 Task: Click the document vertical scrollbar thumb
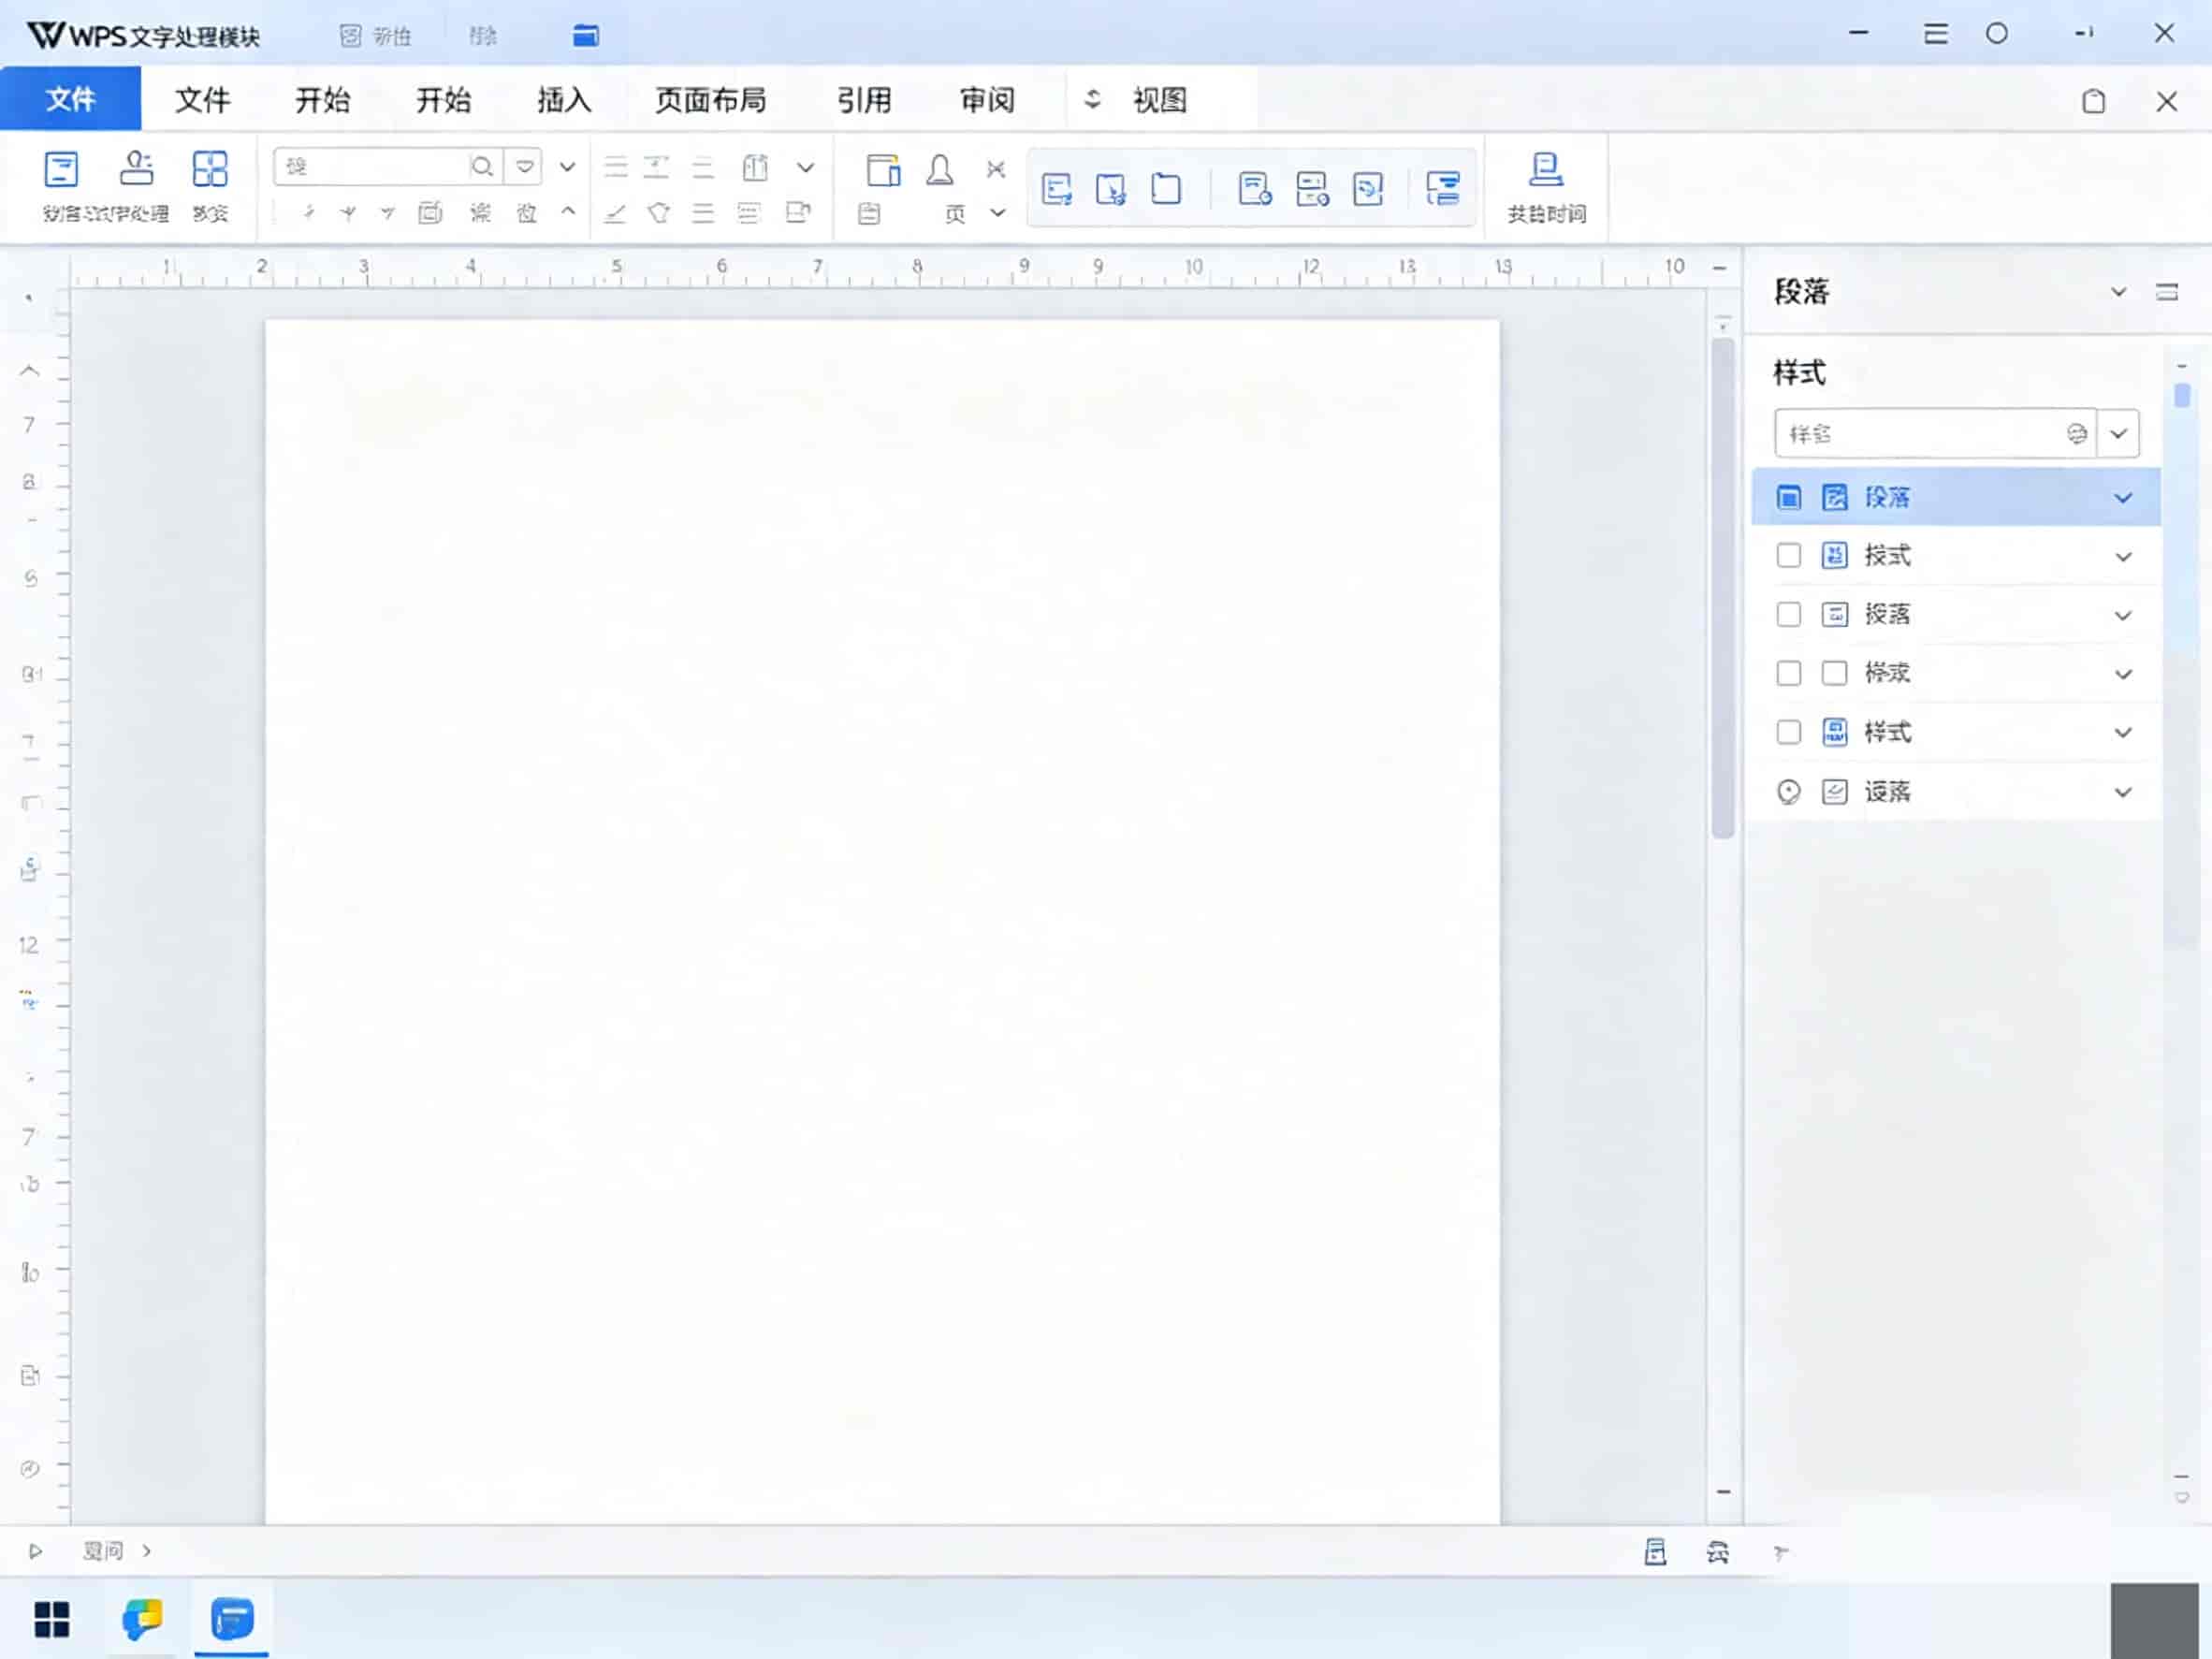click(1722, 589)
